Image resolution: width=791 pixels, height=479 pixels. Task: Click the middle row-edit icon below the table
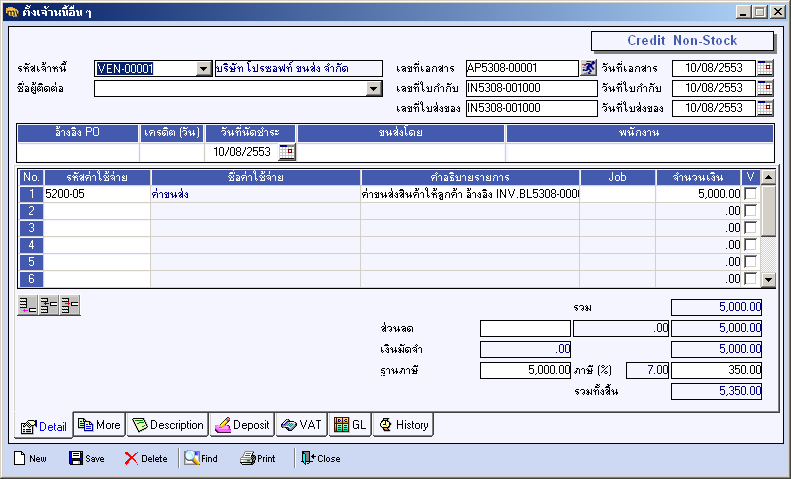[49, 306]
